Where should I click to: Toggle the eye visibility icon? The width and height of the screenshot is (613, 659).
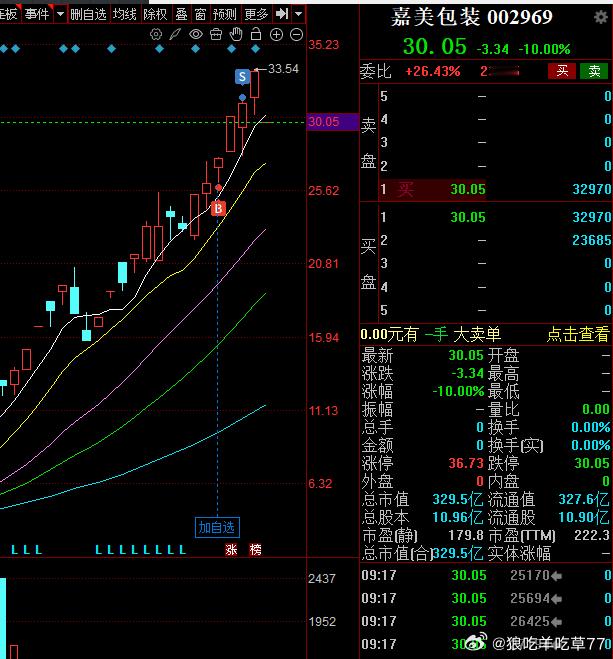coord(196,34)
